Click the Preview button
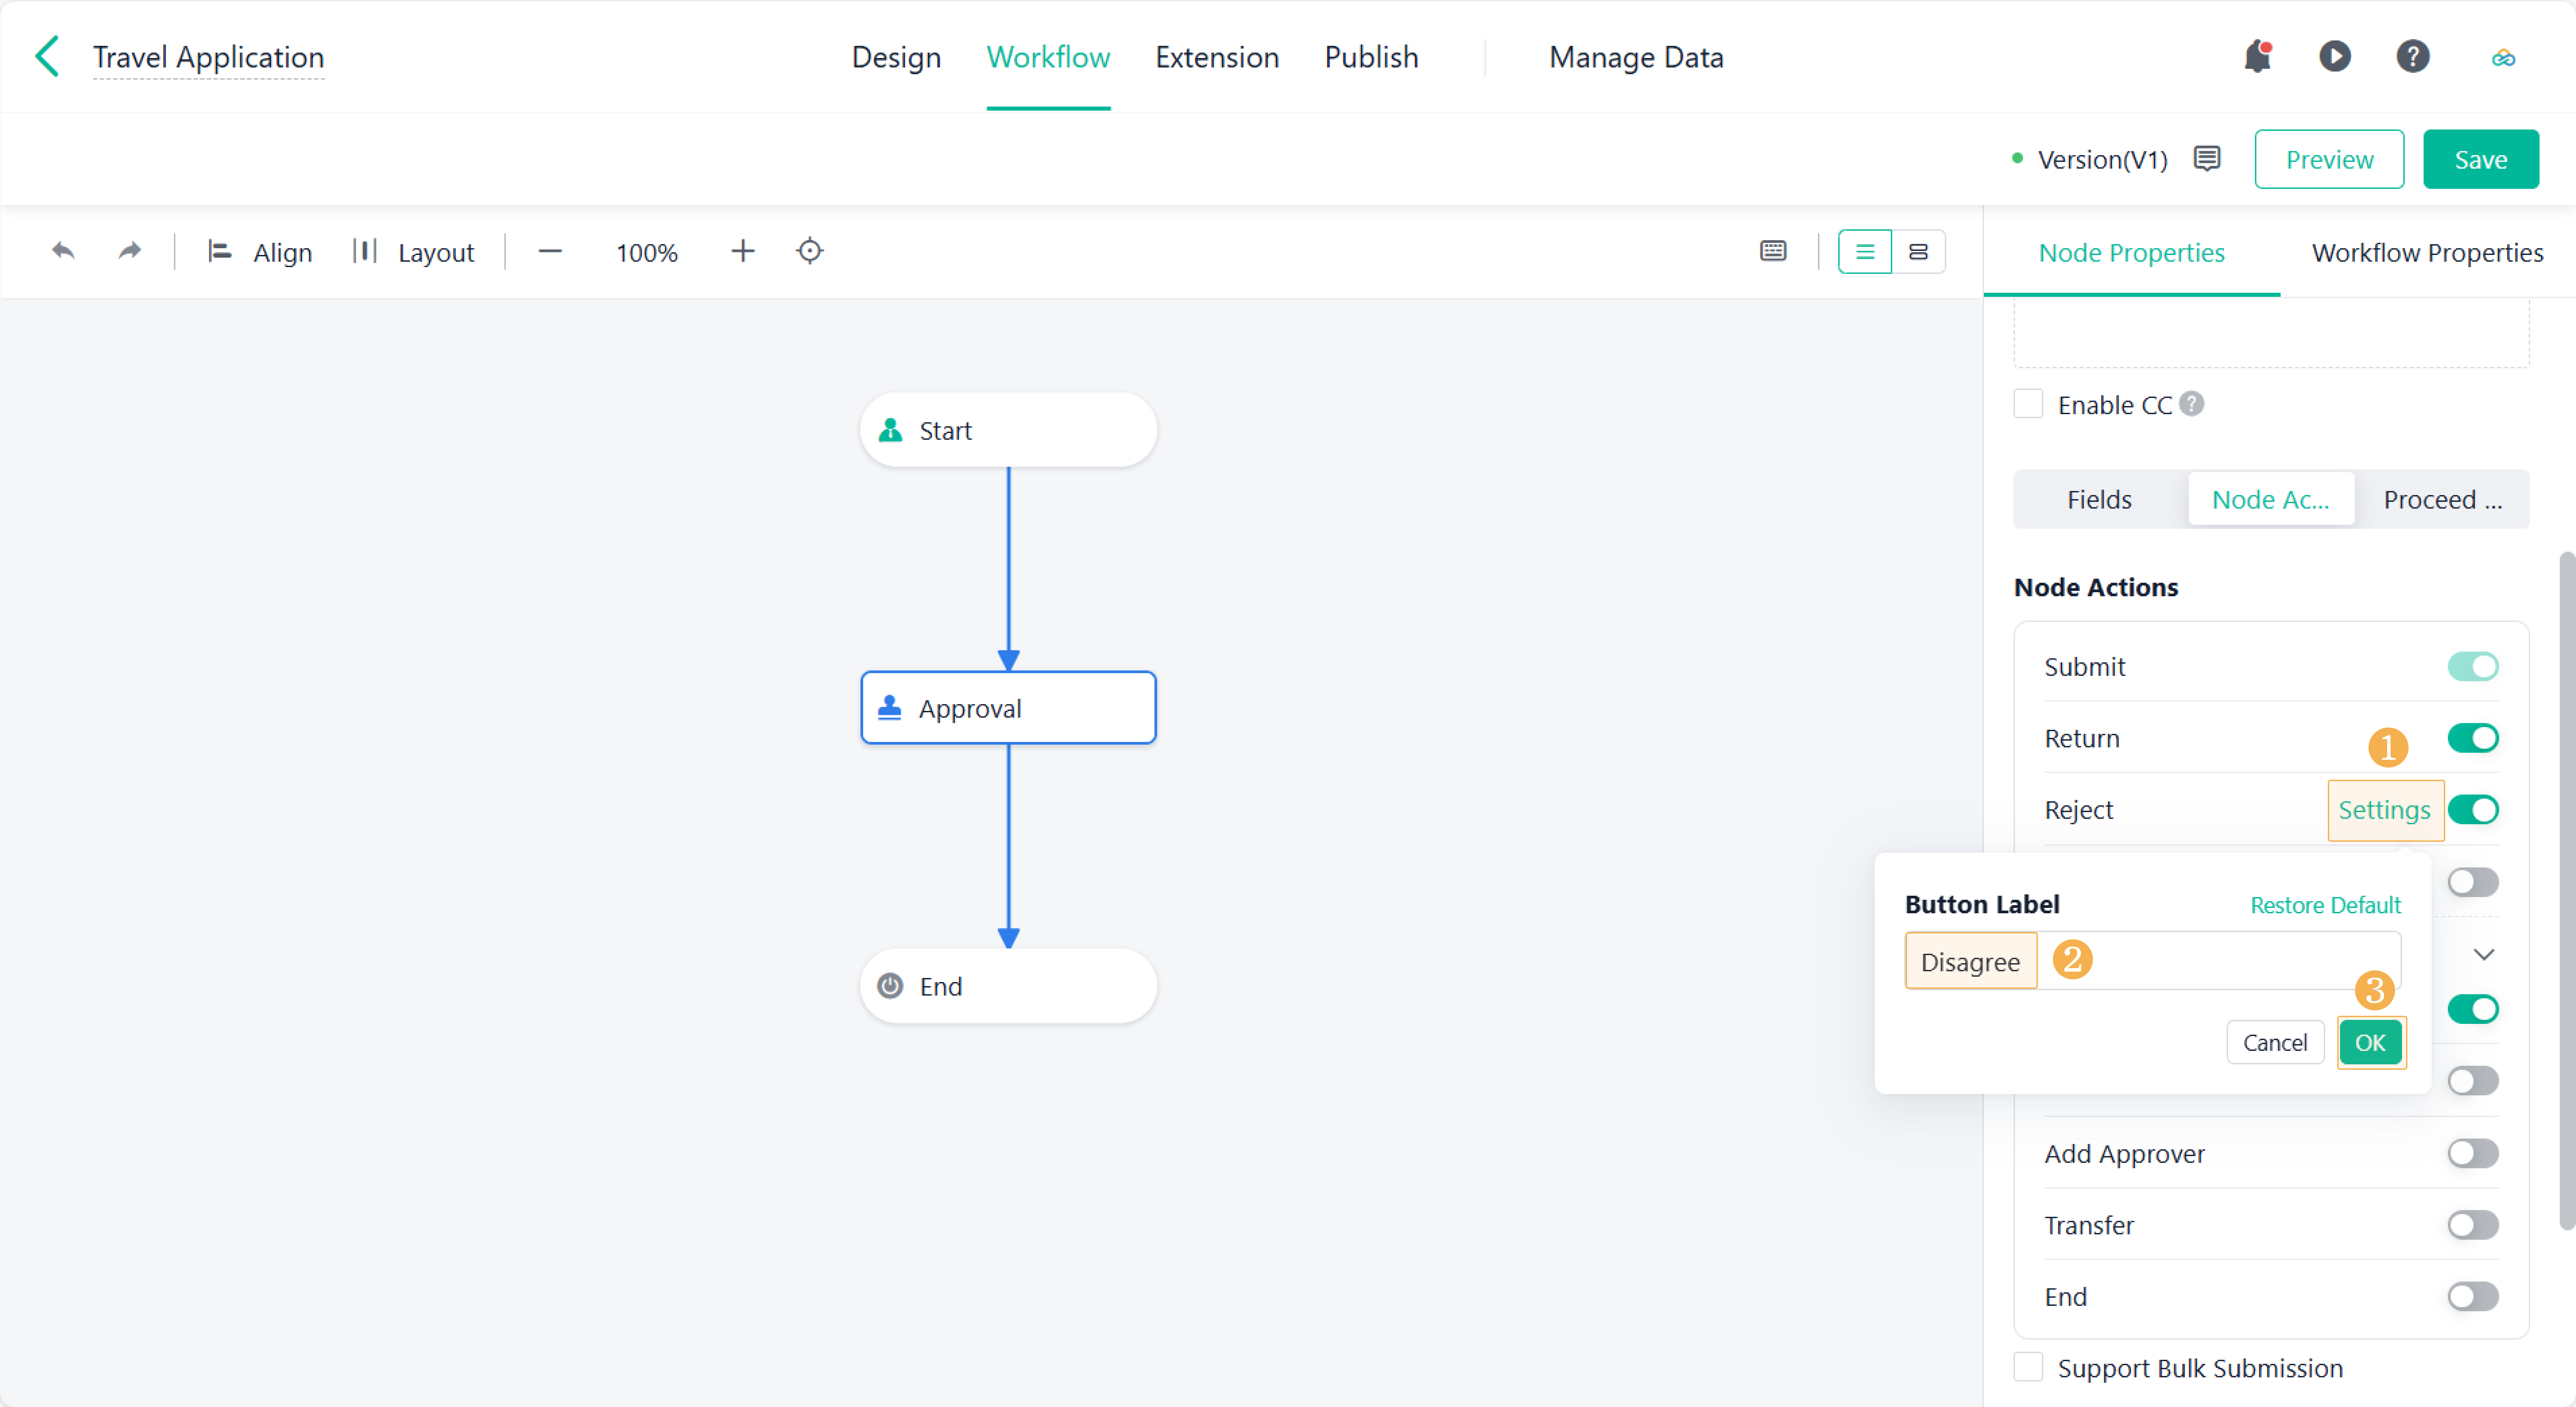Screen dimensions: 2576x1407 [x=2329, y=159]
